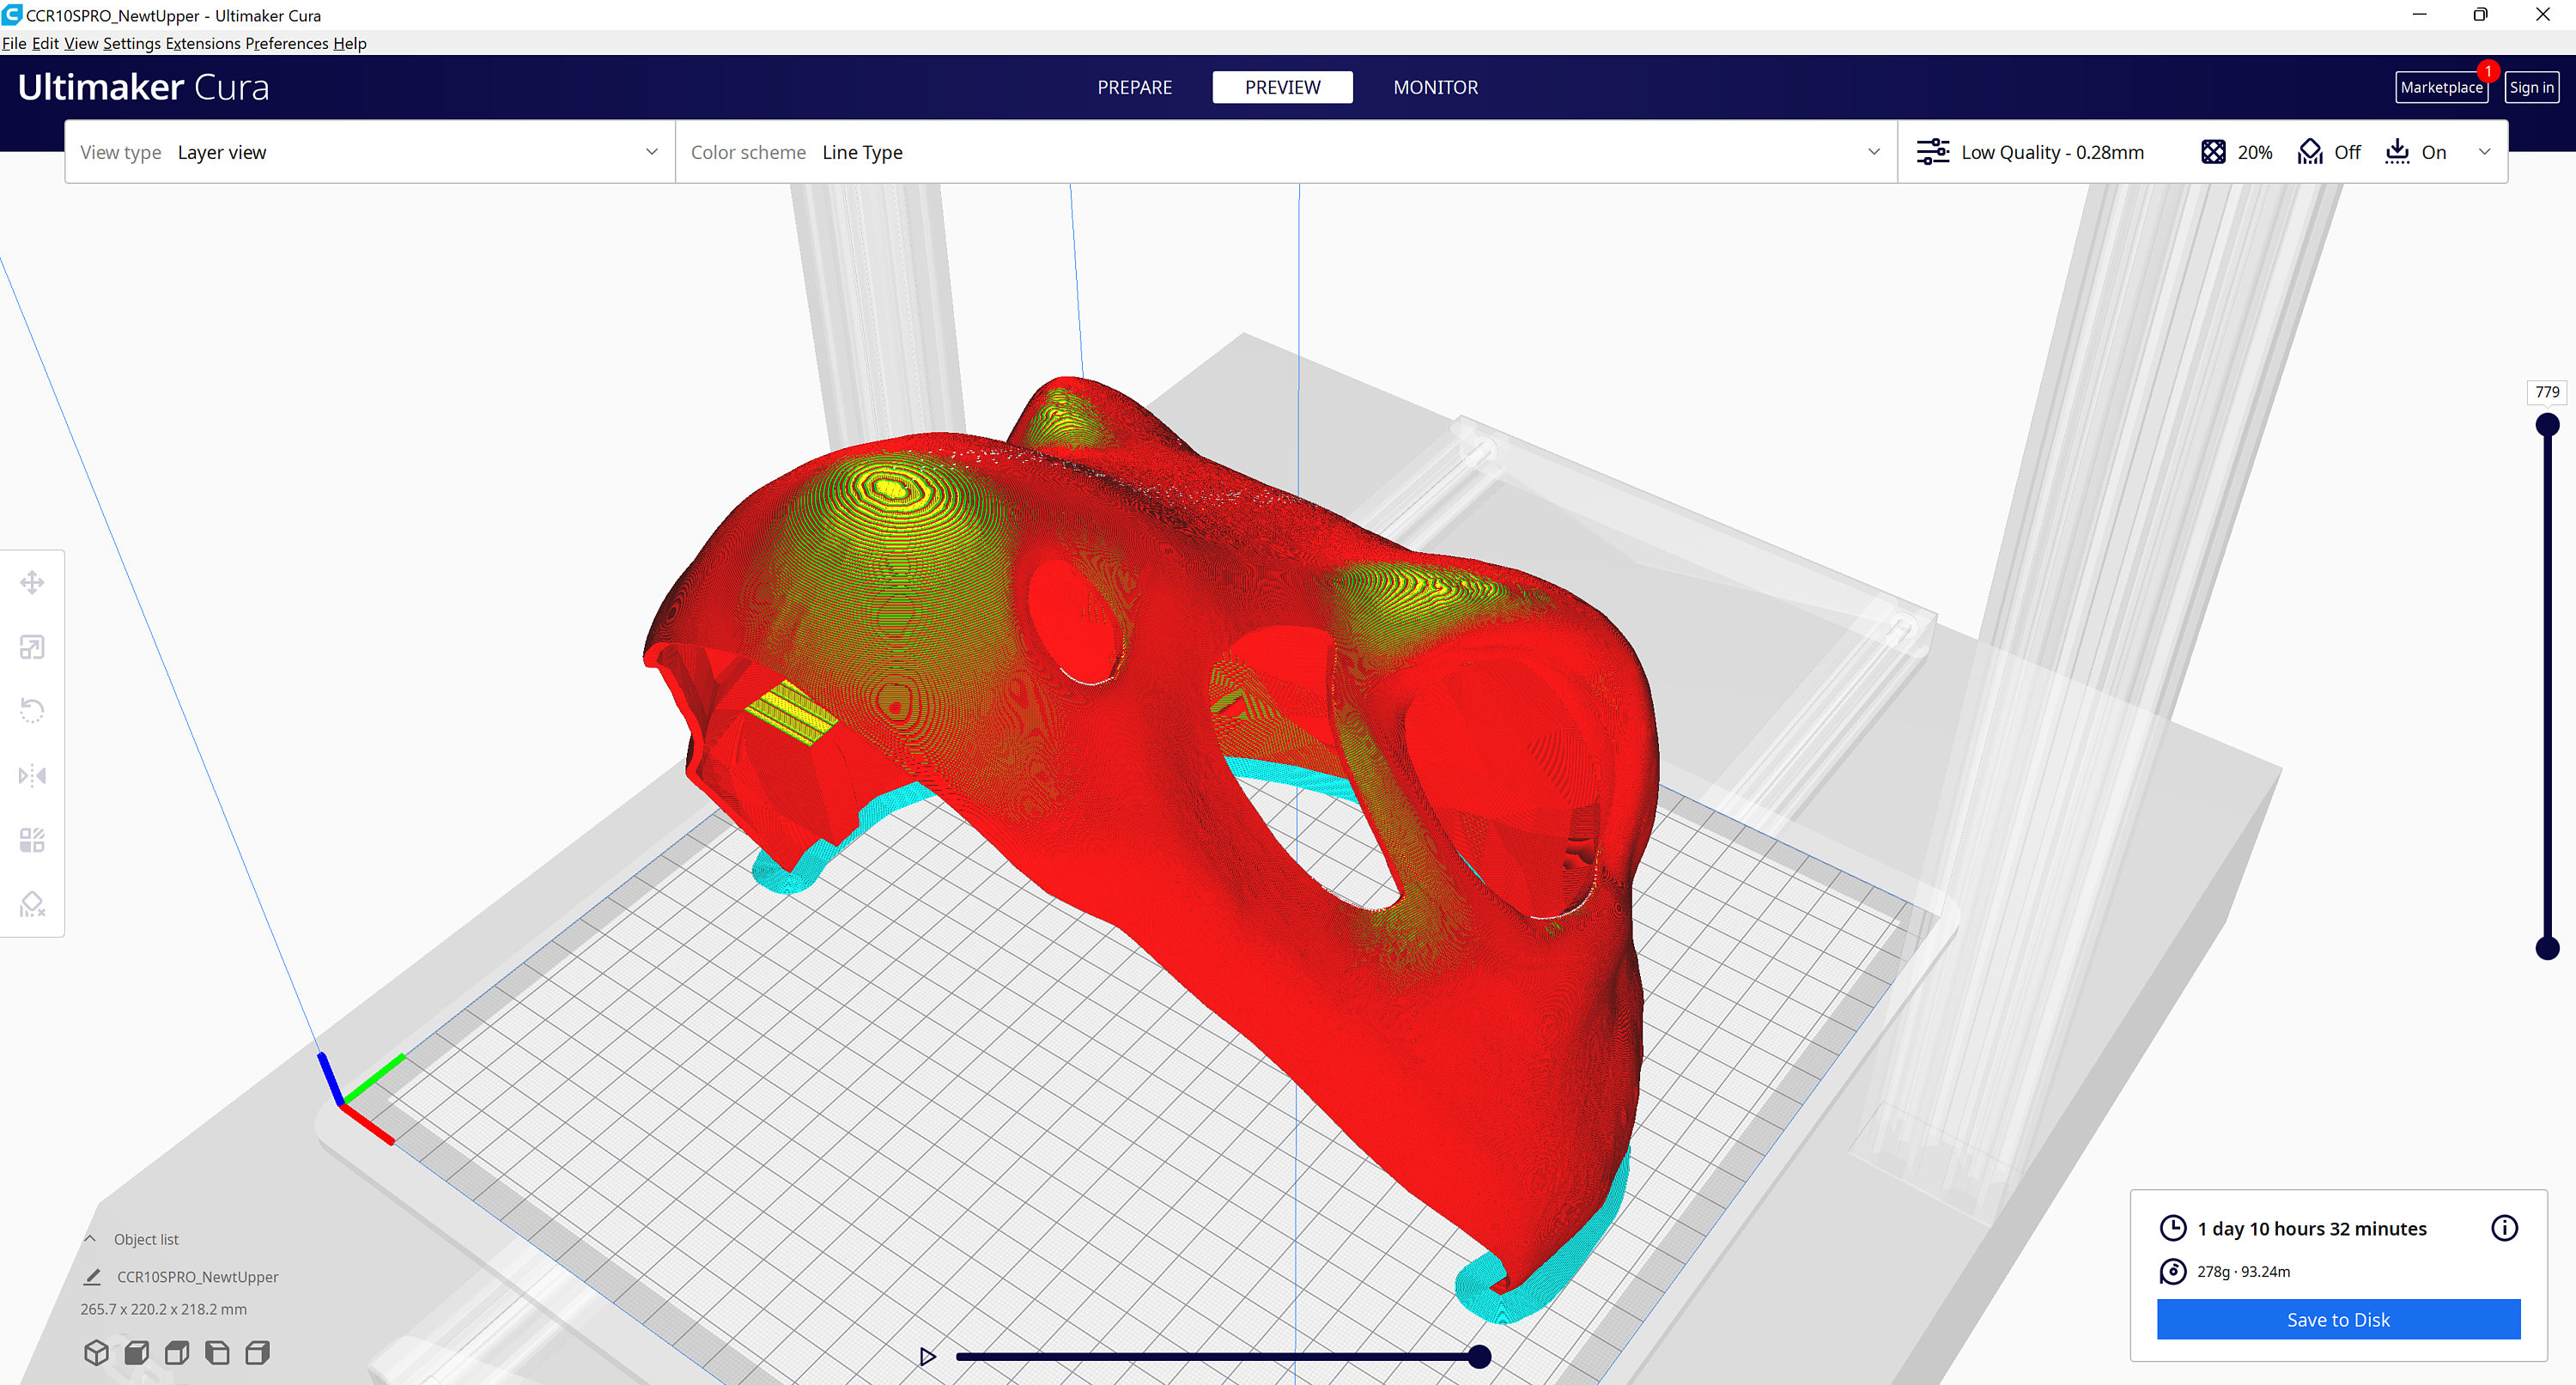Open Per Model Settings tool

[x=33, y=840]
